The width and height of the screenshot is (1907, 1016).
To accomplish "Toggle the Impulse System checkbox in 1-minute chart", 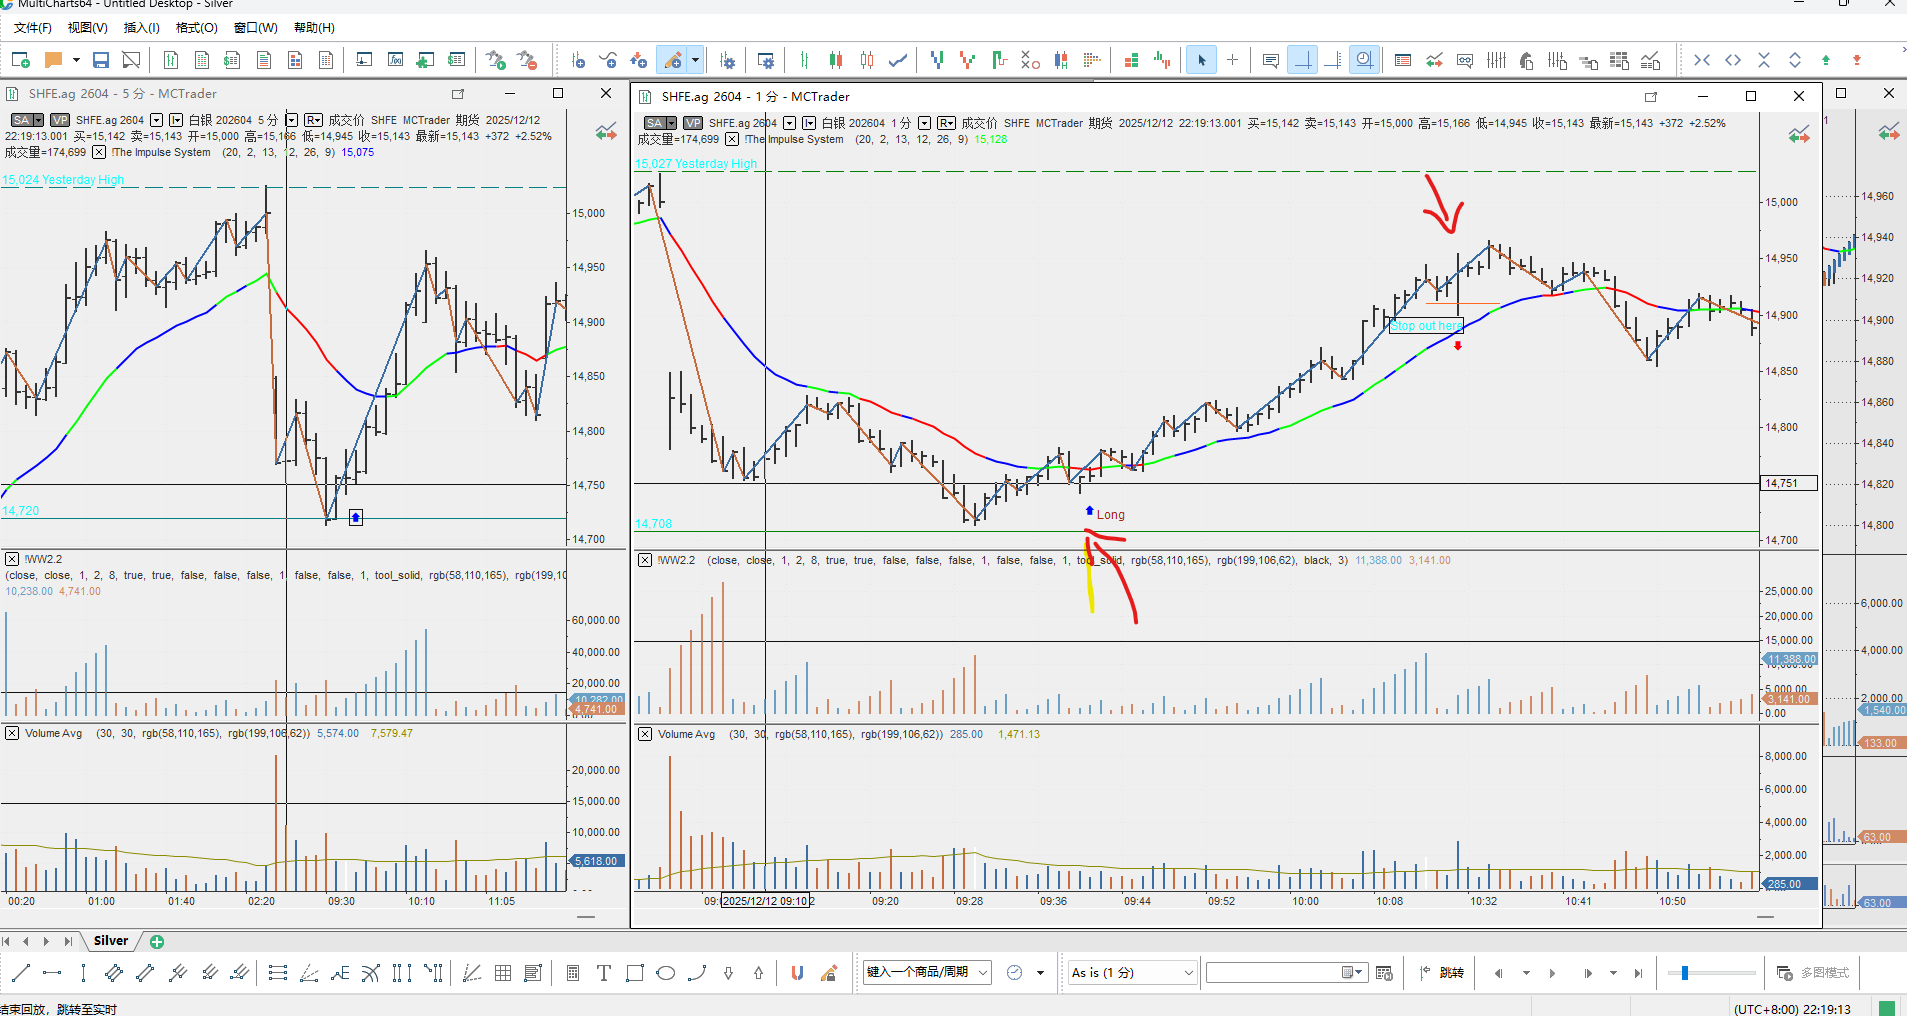I will (732, 139).
